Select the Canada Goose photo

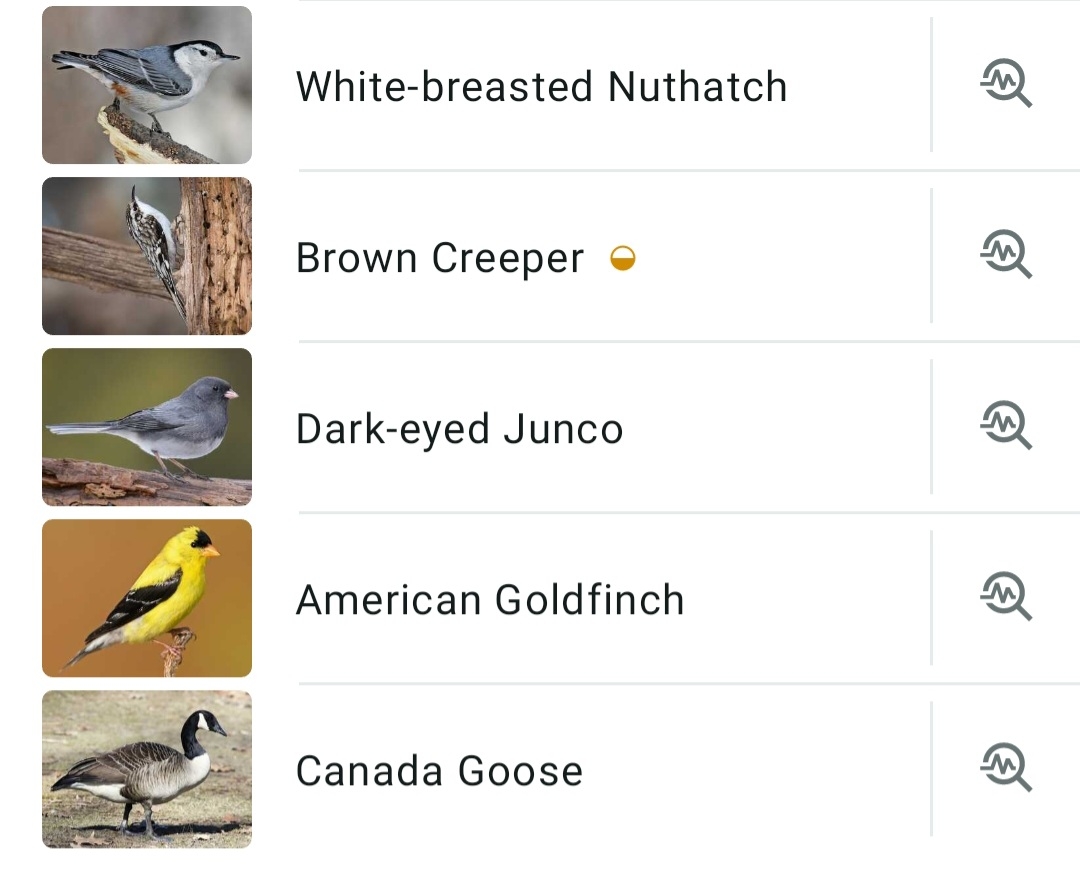147,769
